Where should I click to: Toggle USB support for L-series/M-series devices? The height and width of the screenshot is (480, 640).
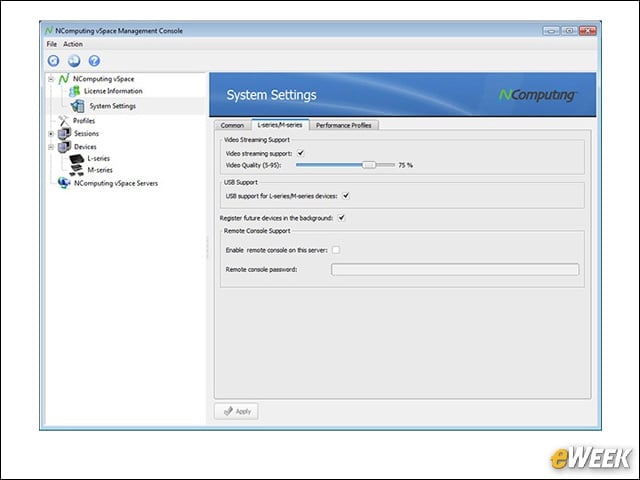(346, 196)
